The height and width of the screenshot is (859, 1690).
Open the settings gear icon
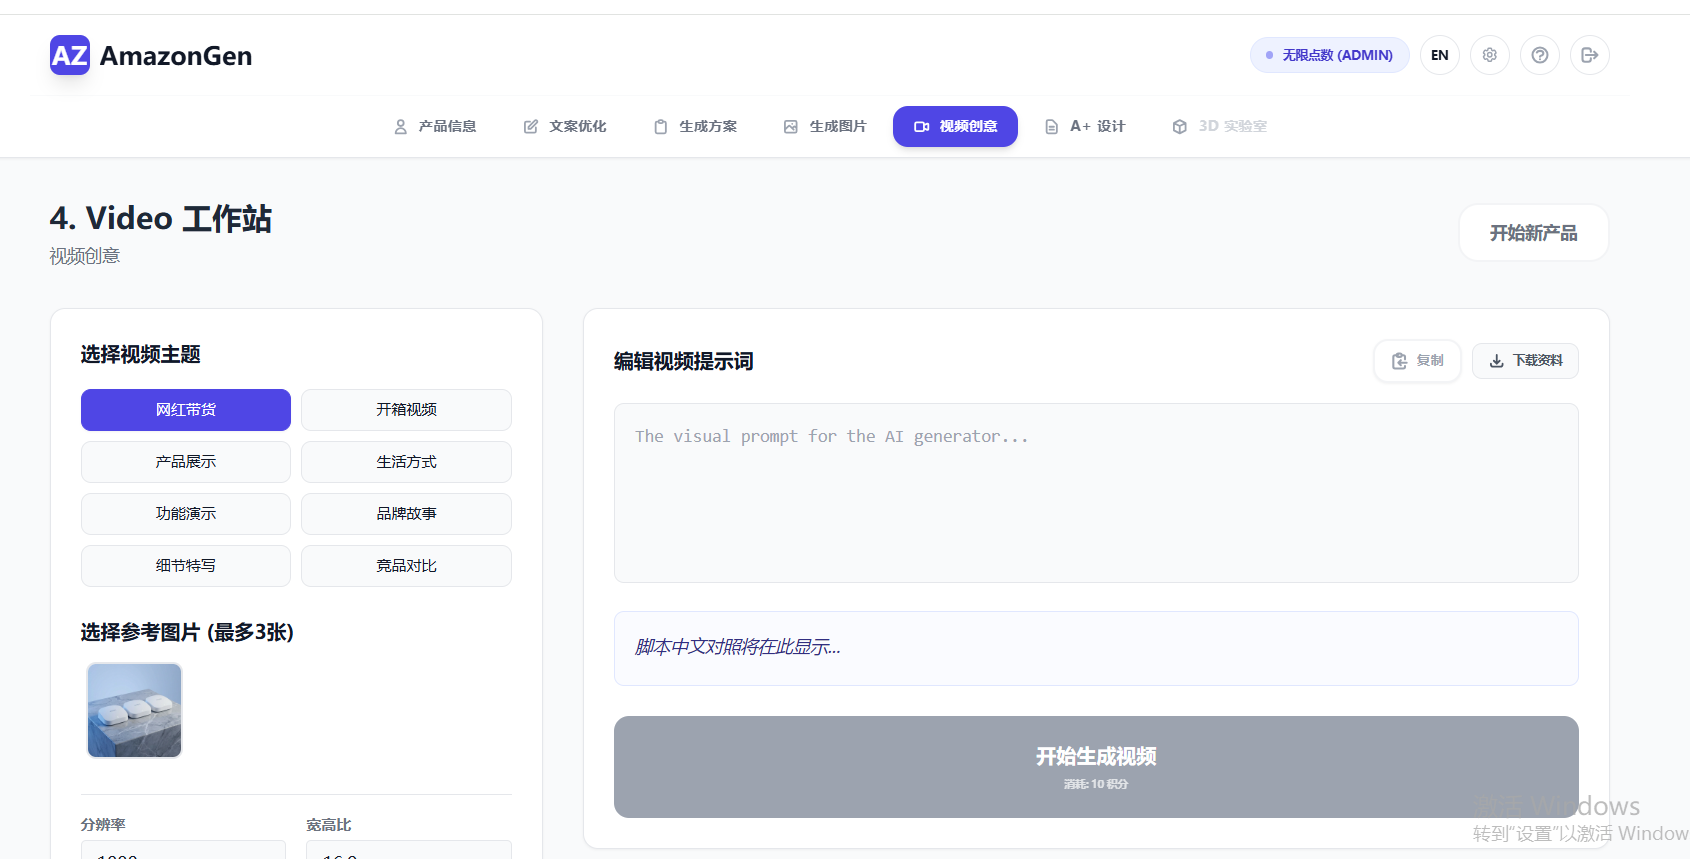1489,55
